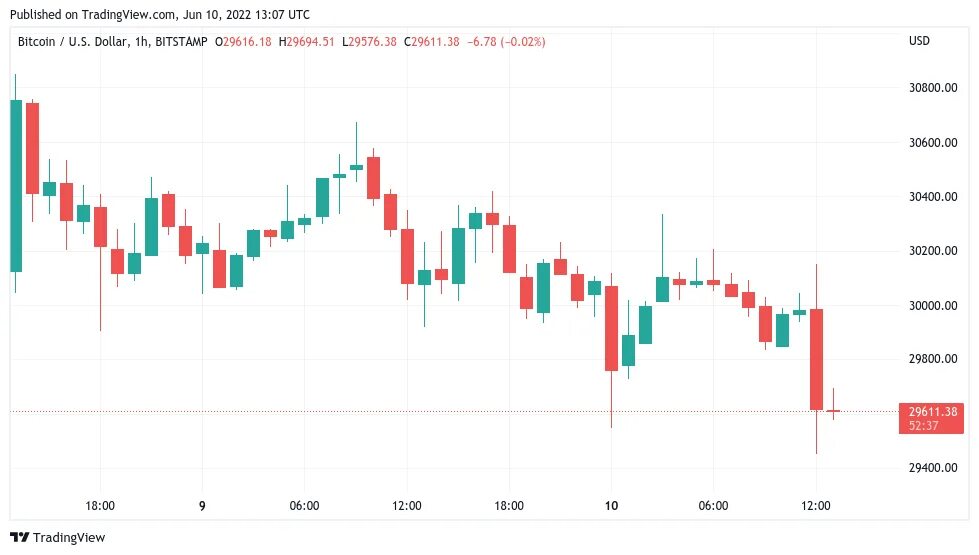This screenshot has height=555, width=979.
Task: Click the 52:37 candle countdown timer
Action: (x=923, y=426)
